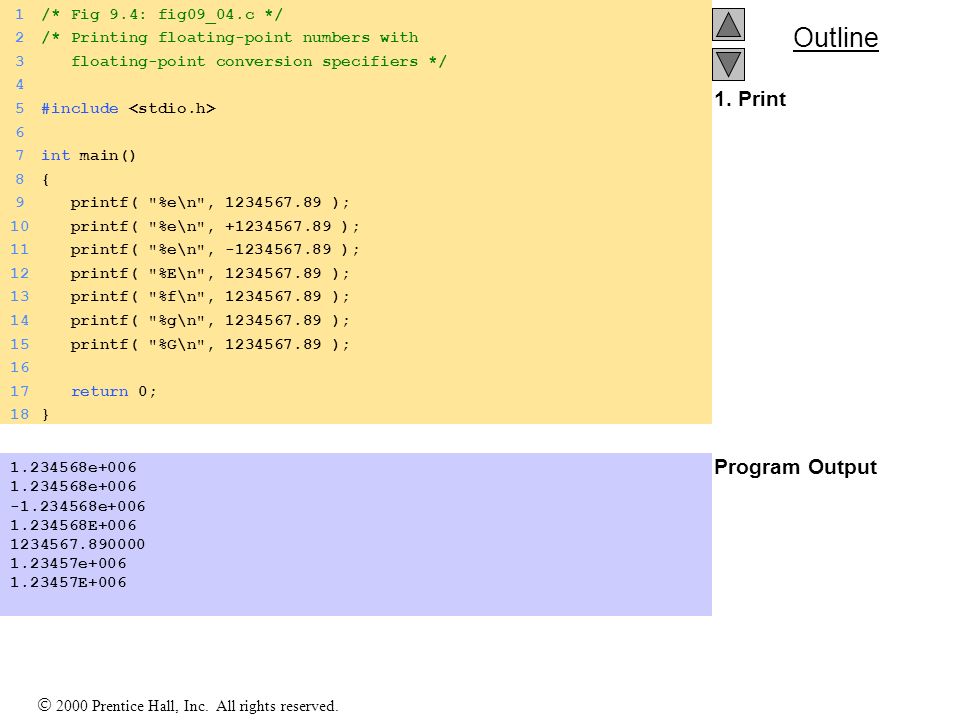
Task: Click the 'Program Output' label
Action: (795, 467)
